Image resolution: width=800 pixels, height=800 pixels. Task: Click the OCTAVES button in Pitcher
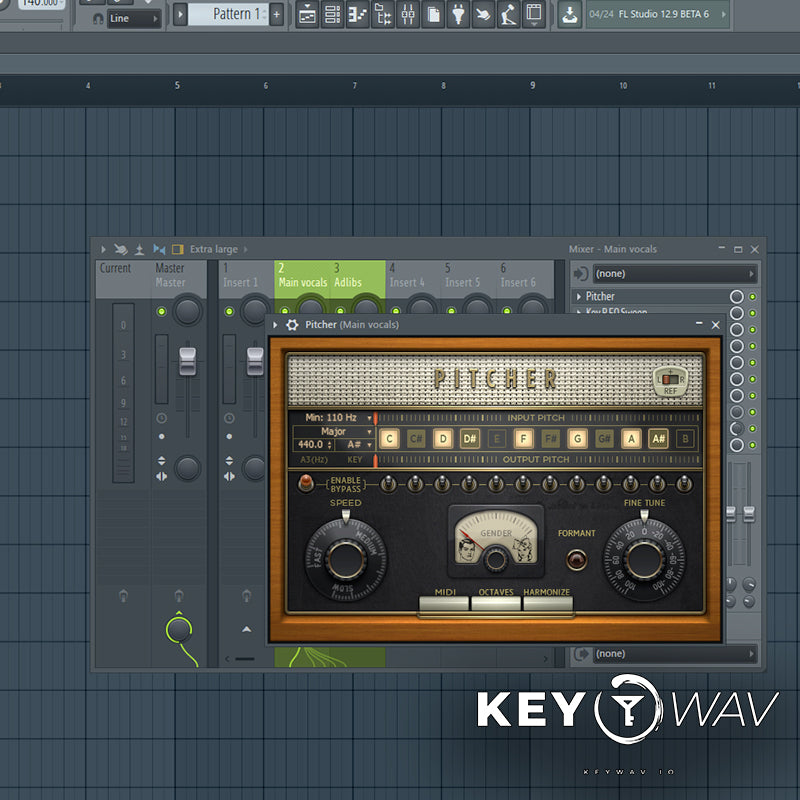point(496,604)
